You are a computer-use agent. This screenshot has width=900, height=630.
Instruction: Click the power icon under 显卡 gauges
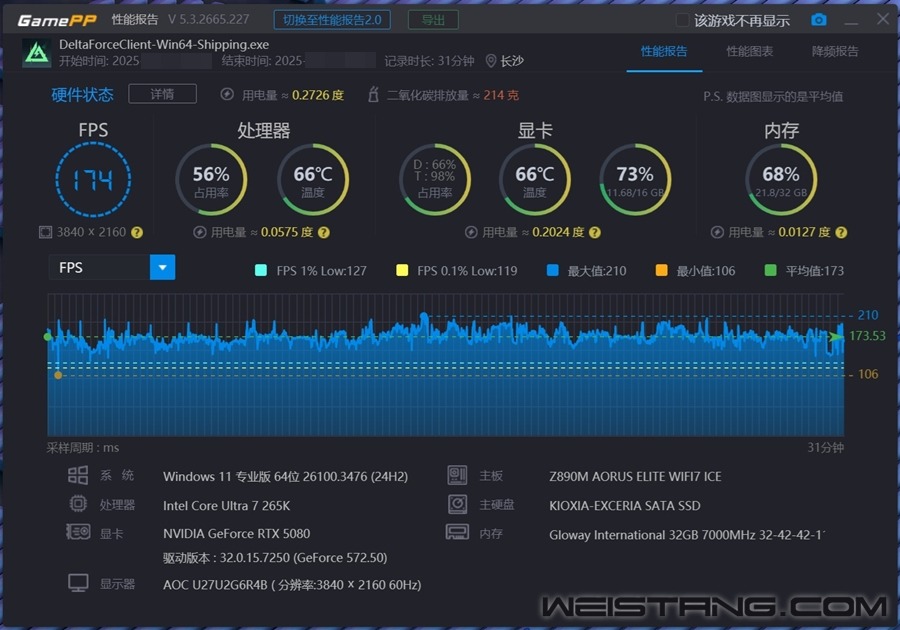tap(471, 232)
